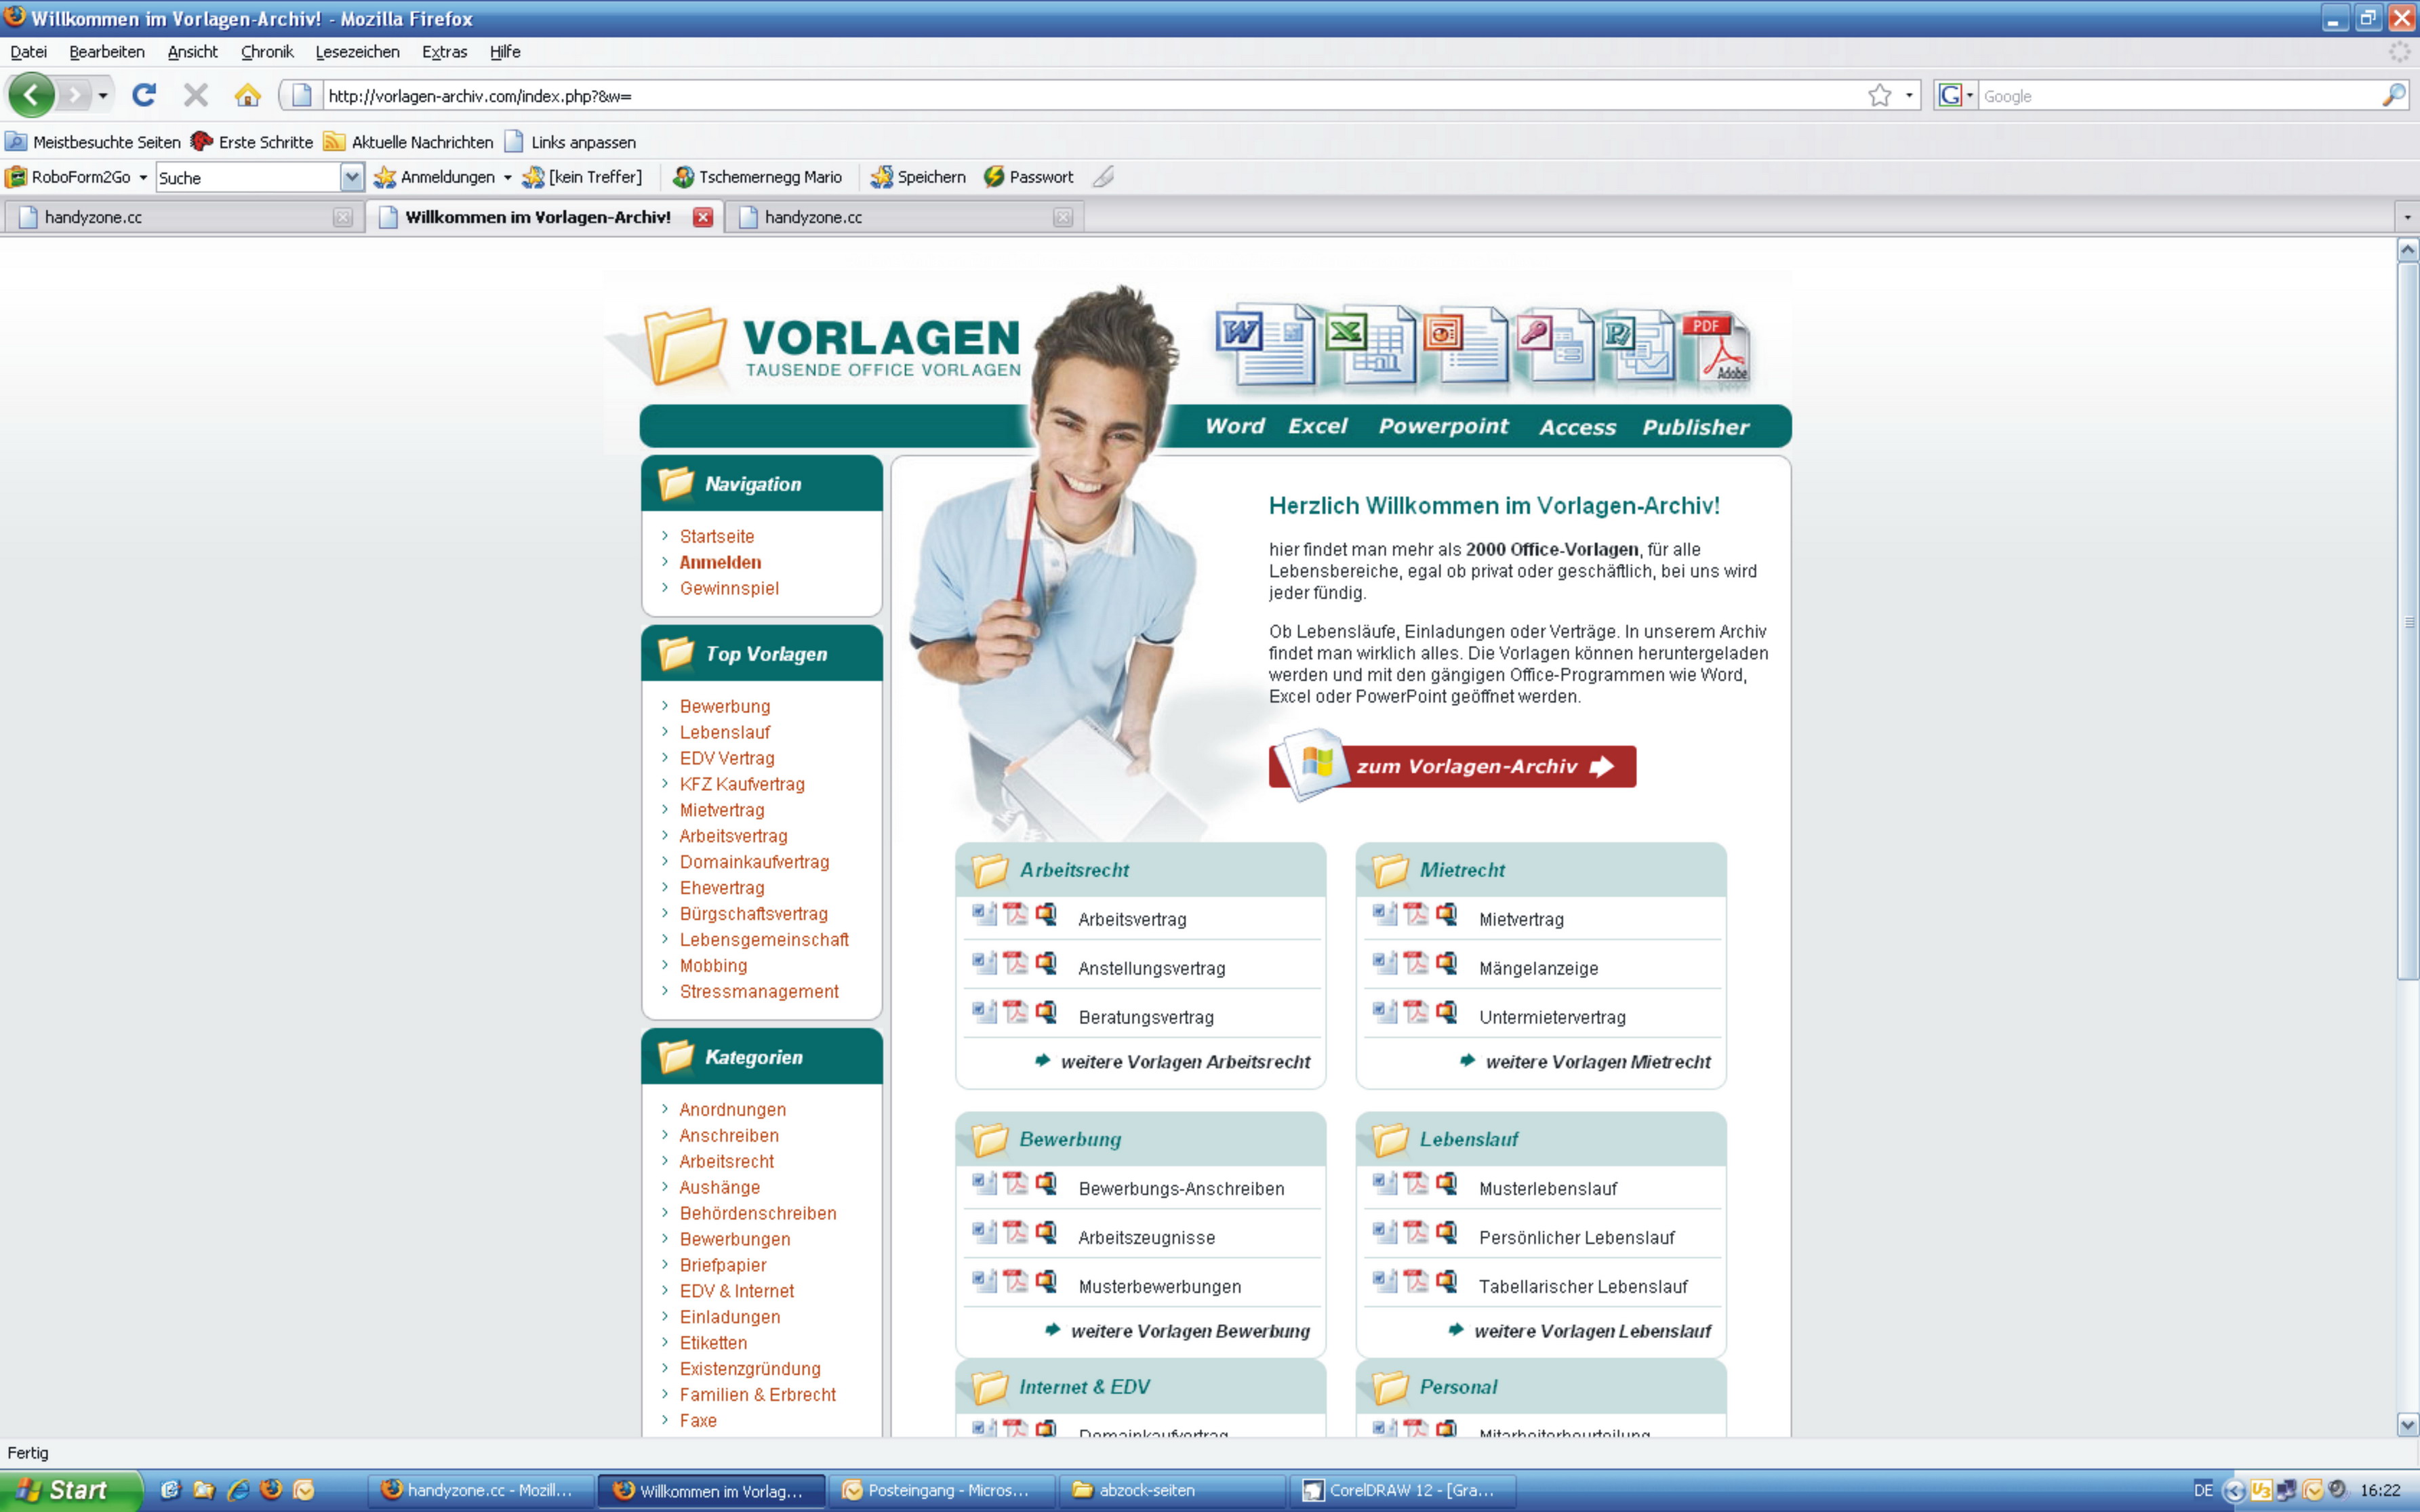Open Posteingang Microsoft taskbar window

(x=941, y=1490)
